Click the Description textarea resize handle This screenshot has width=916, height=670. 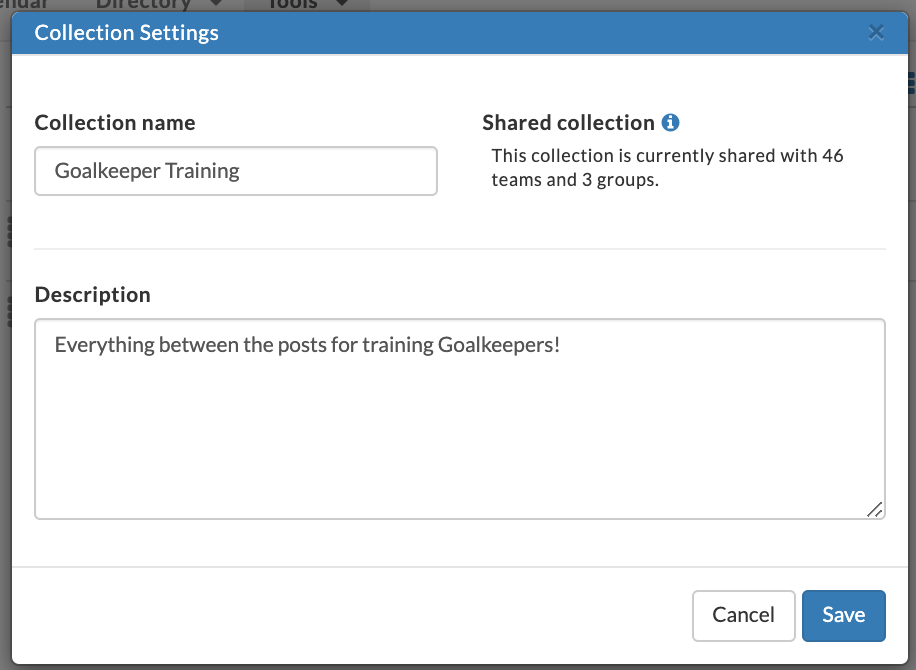[x=875, y=509]
